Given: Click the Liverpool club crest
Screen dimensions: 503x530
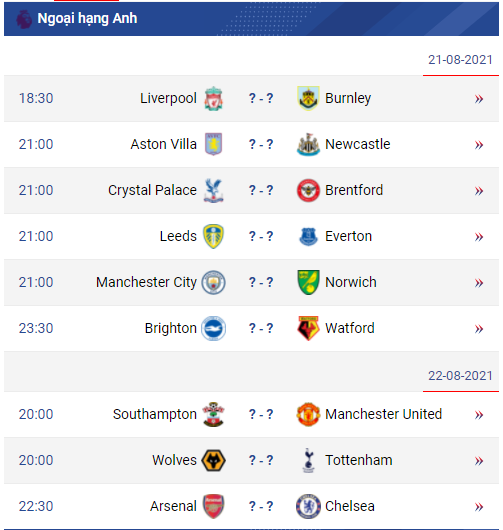Looking at the screenshot, I should [x=213, y=98].
